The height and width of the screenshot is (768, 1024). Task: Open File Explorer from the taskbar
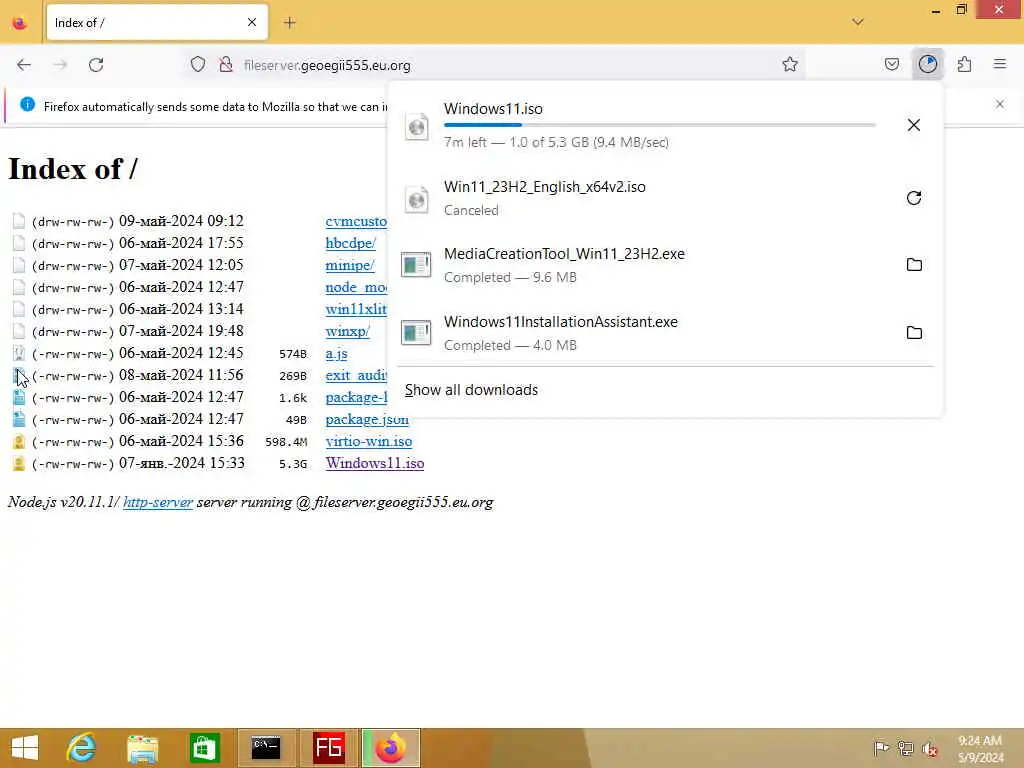[x=142, y=748]
